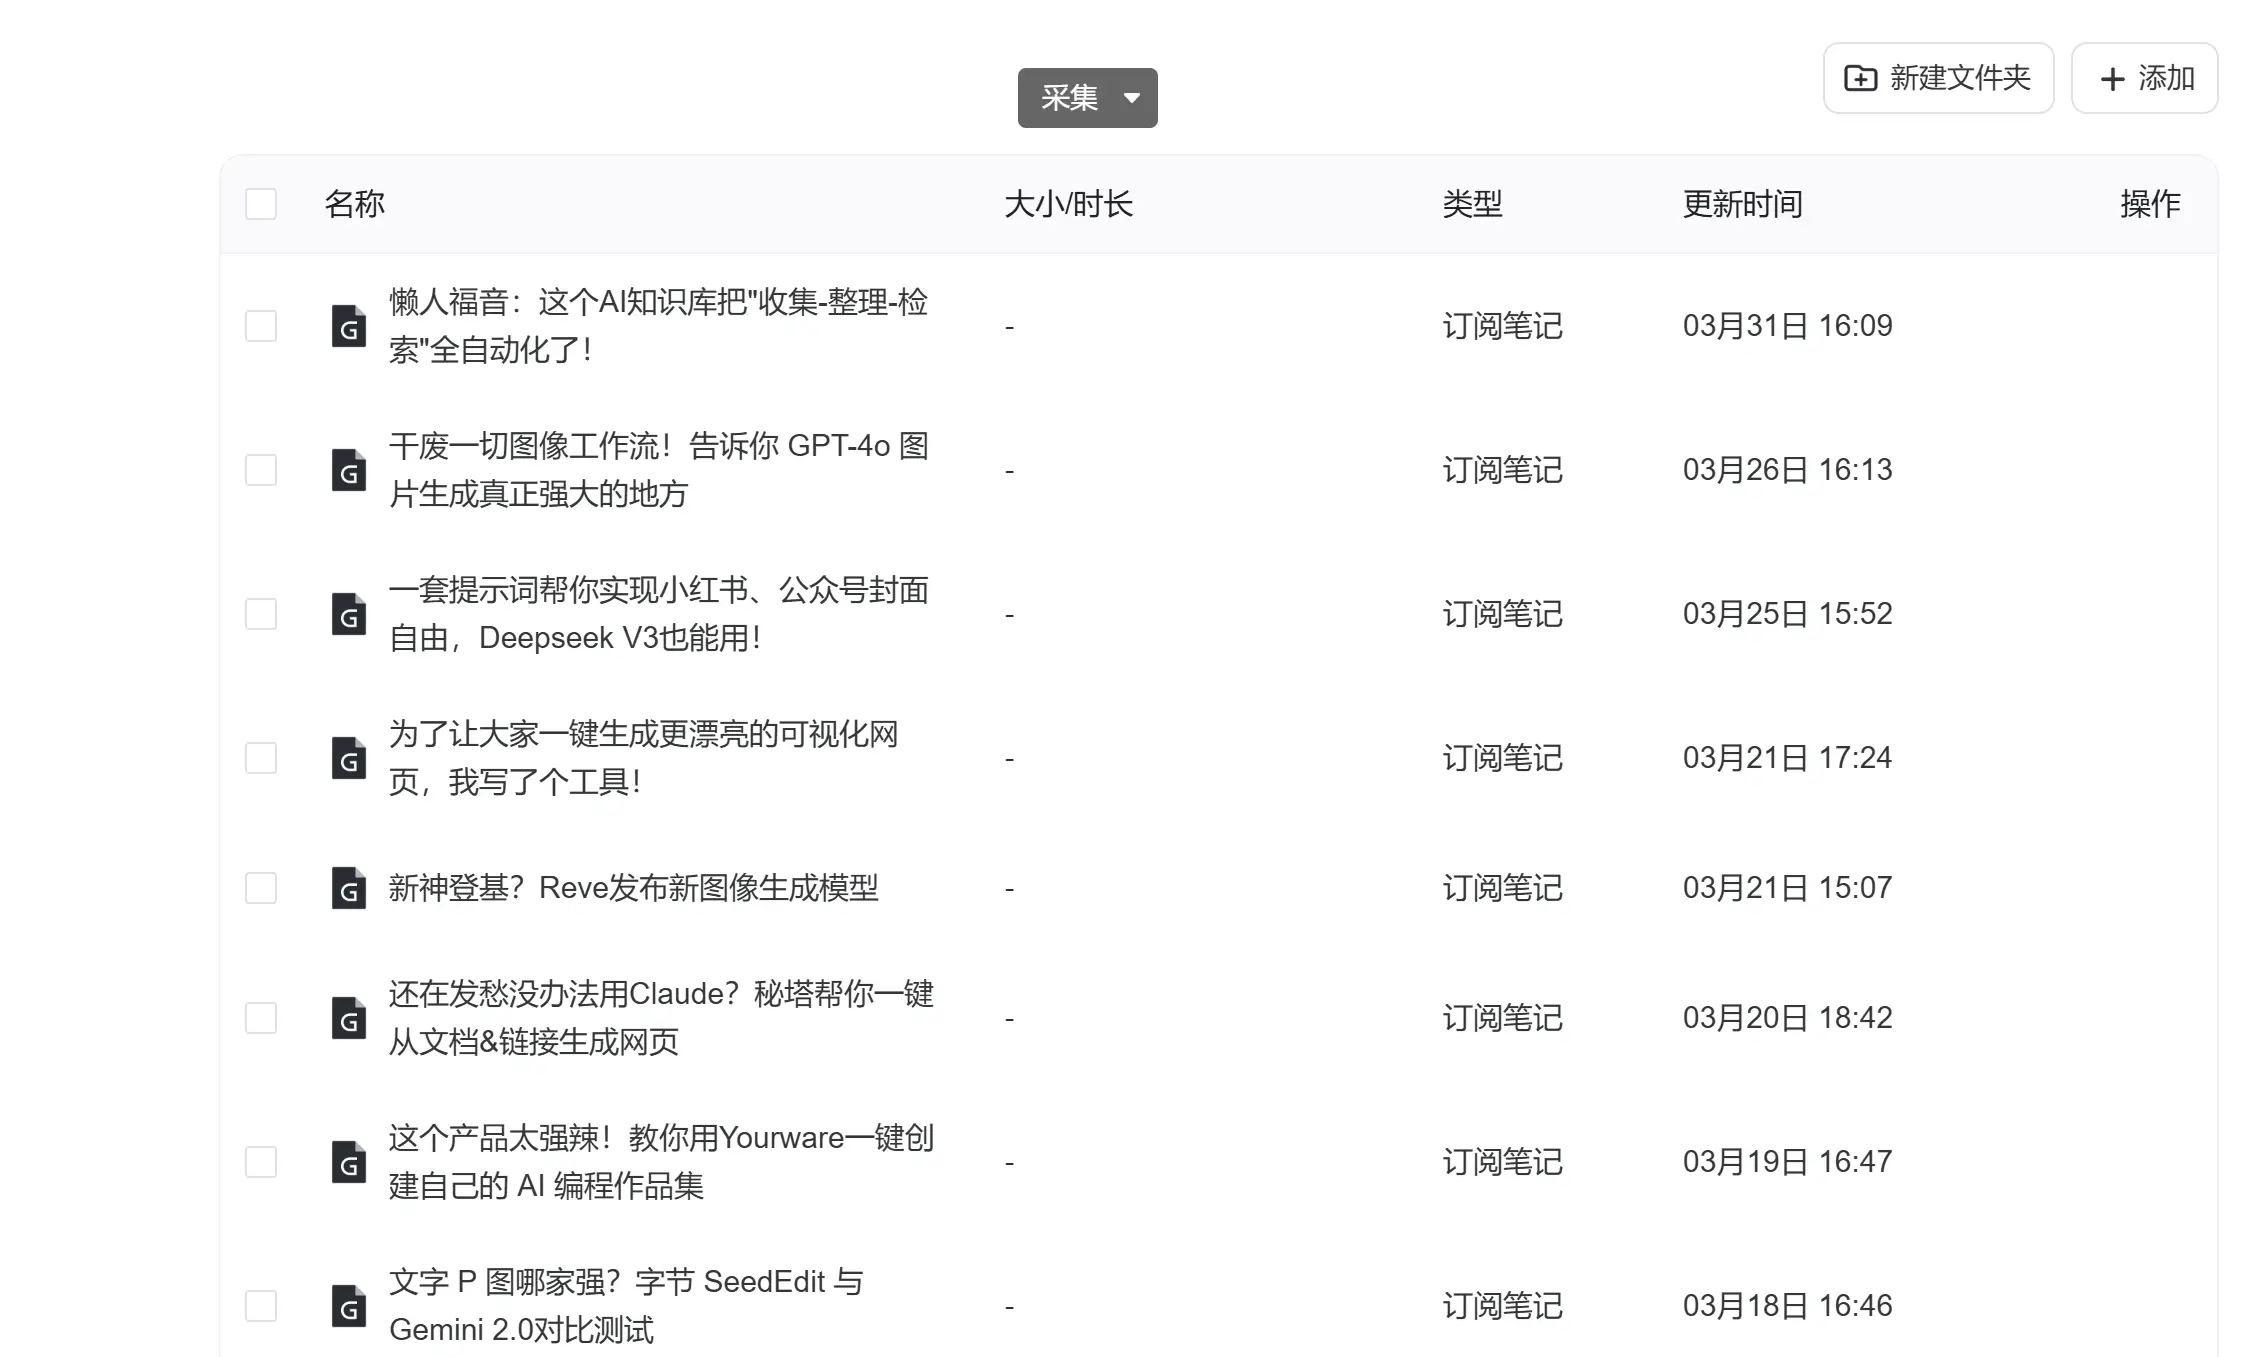
Task: Click 订阅笔记 type in the Yourware row
Action: click(x=1502, y=1162)
